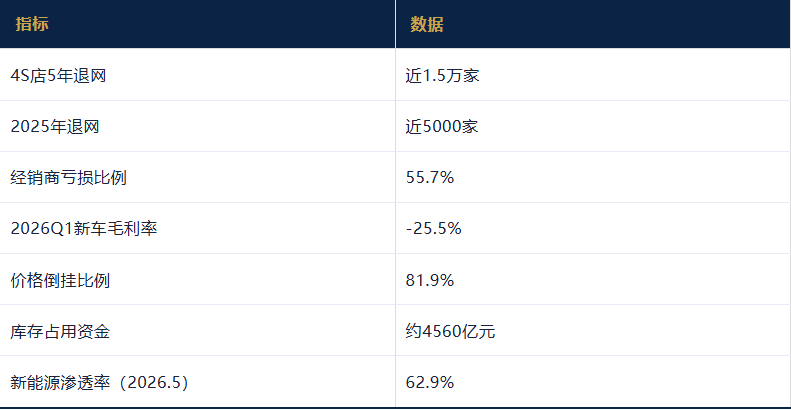Click the 万家 text in first data row

463,76
